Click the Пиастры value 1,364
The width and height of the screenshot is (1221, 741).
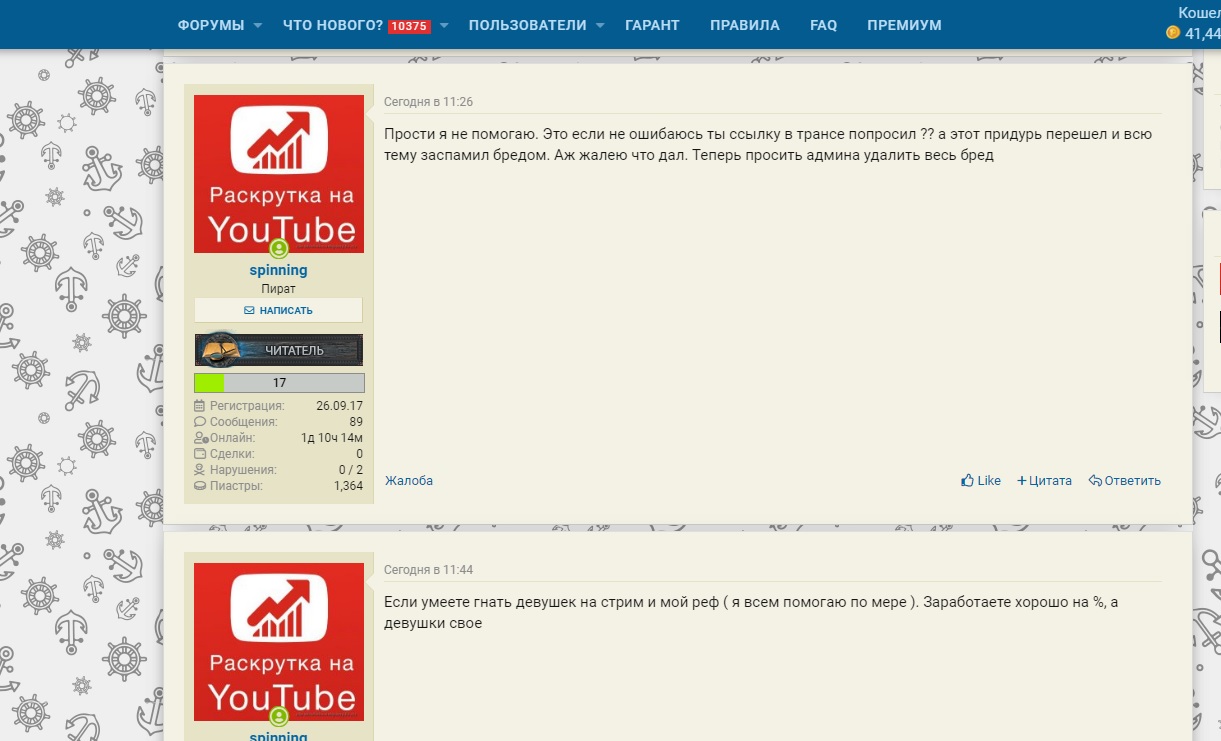pyautogui.click(x=348, y=486)
